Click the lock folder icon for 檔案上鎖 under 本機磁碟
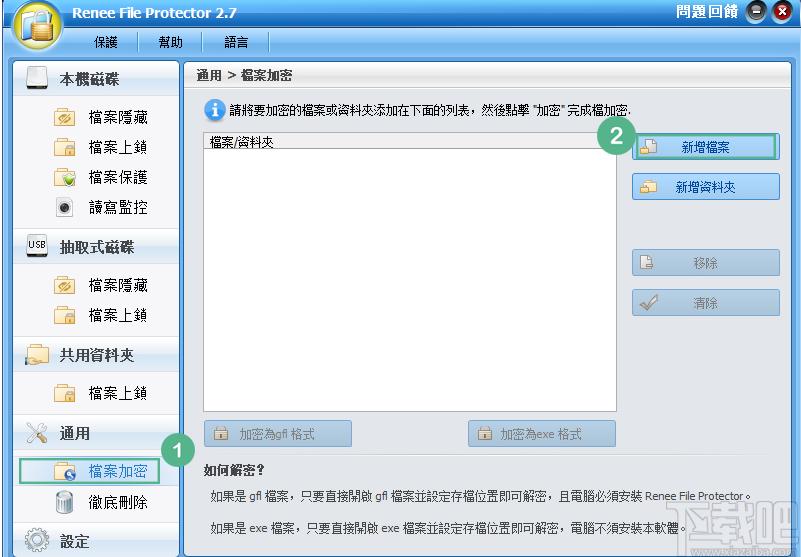Image resolution: width=801 pixels, height=557 pixels. point(65,148)
